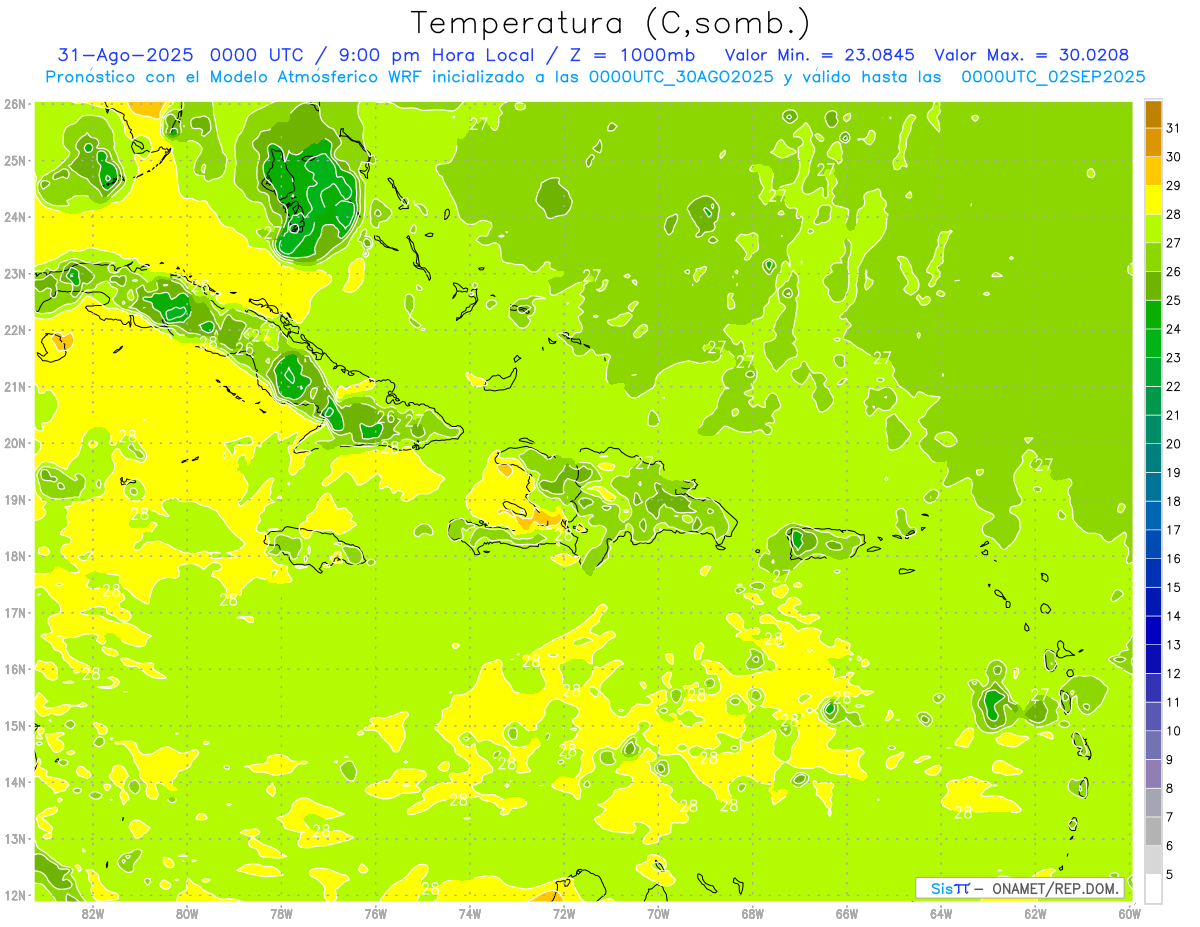Click the '76W' longitude label
The image size is (1200, 927).
(376, 913)
